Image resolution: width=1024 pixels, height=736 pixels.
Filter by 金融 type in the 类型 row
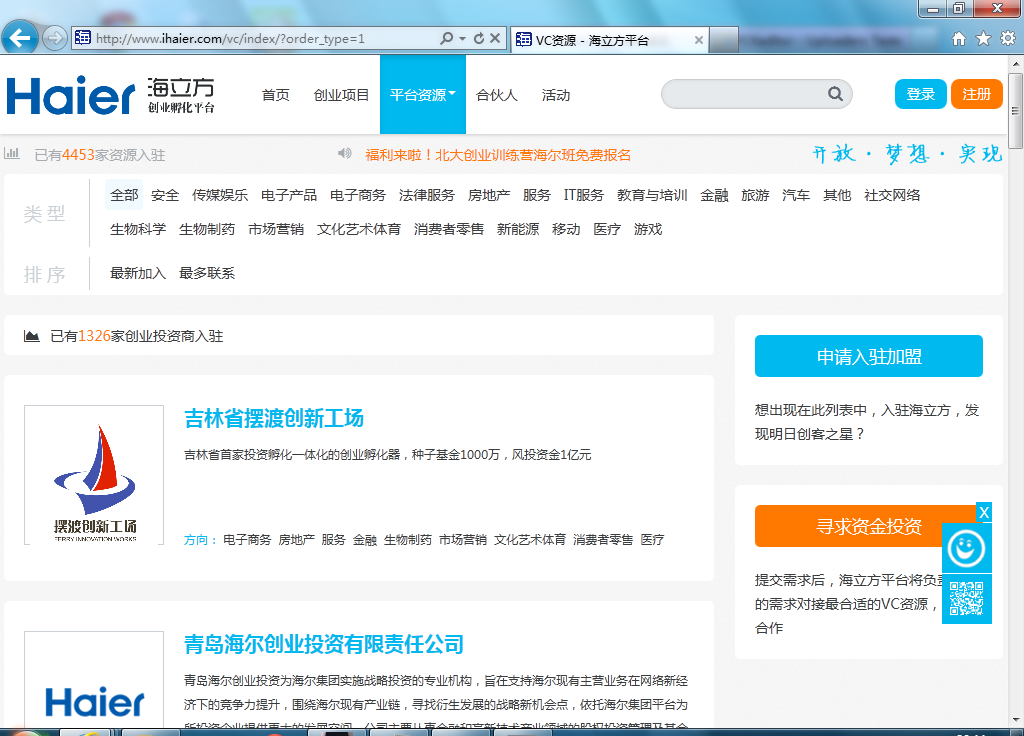tap(714, 195)
